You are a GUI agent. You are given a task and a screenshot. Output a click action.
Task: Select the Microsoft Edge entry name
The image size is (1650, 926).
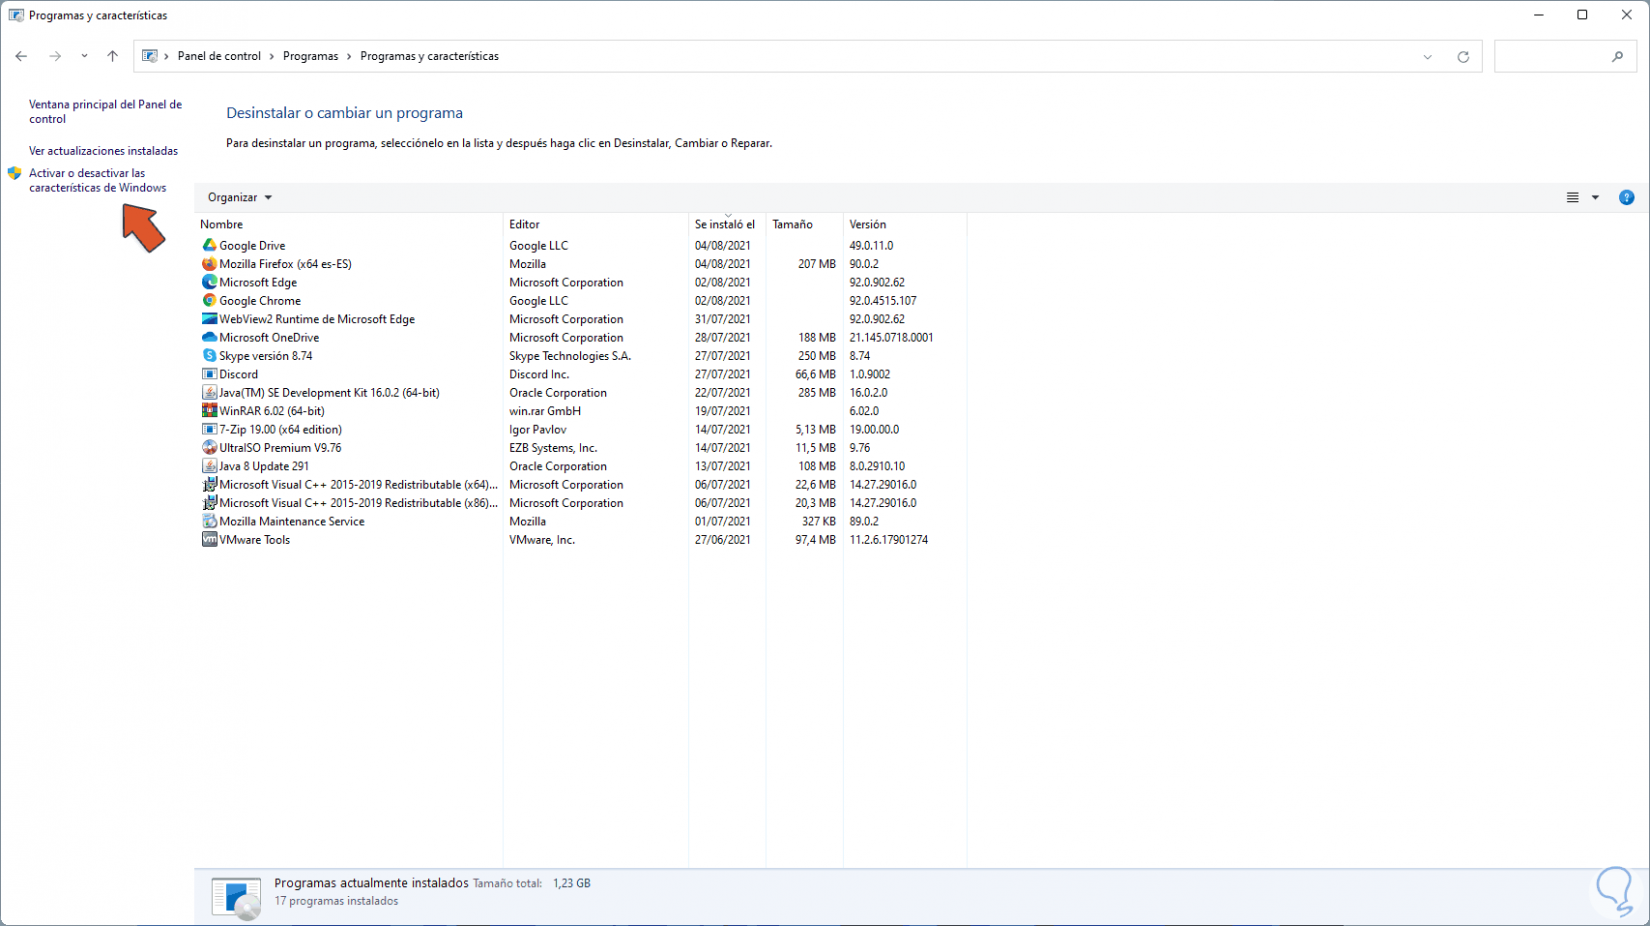258,282
